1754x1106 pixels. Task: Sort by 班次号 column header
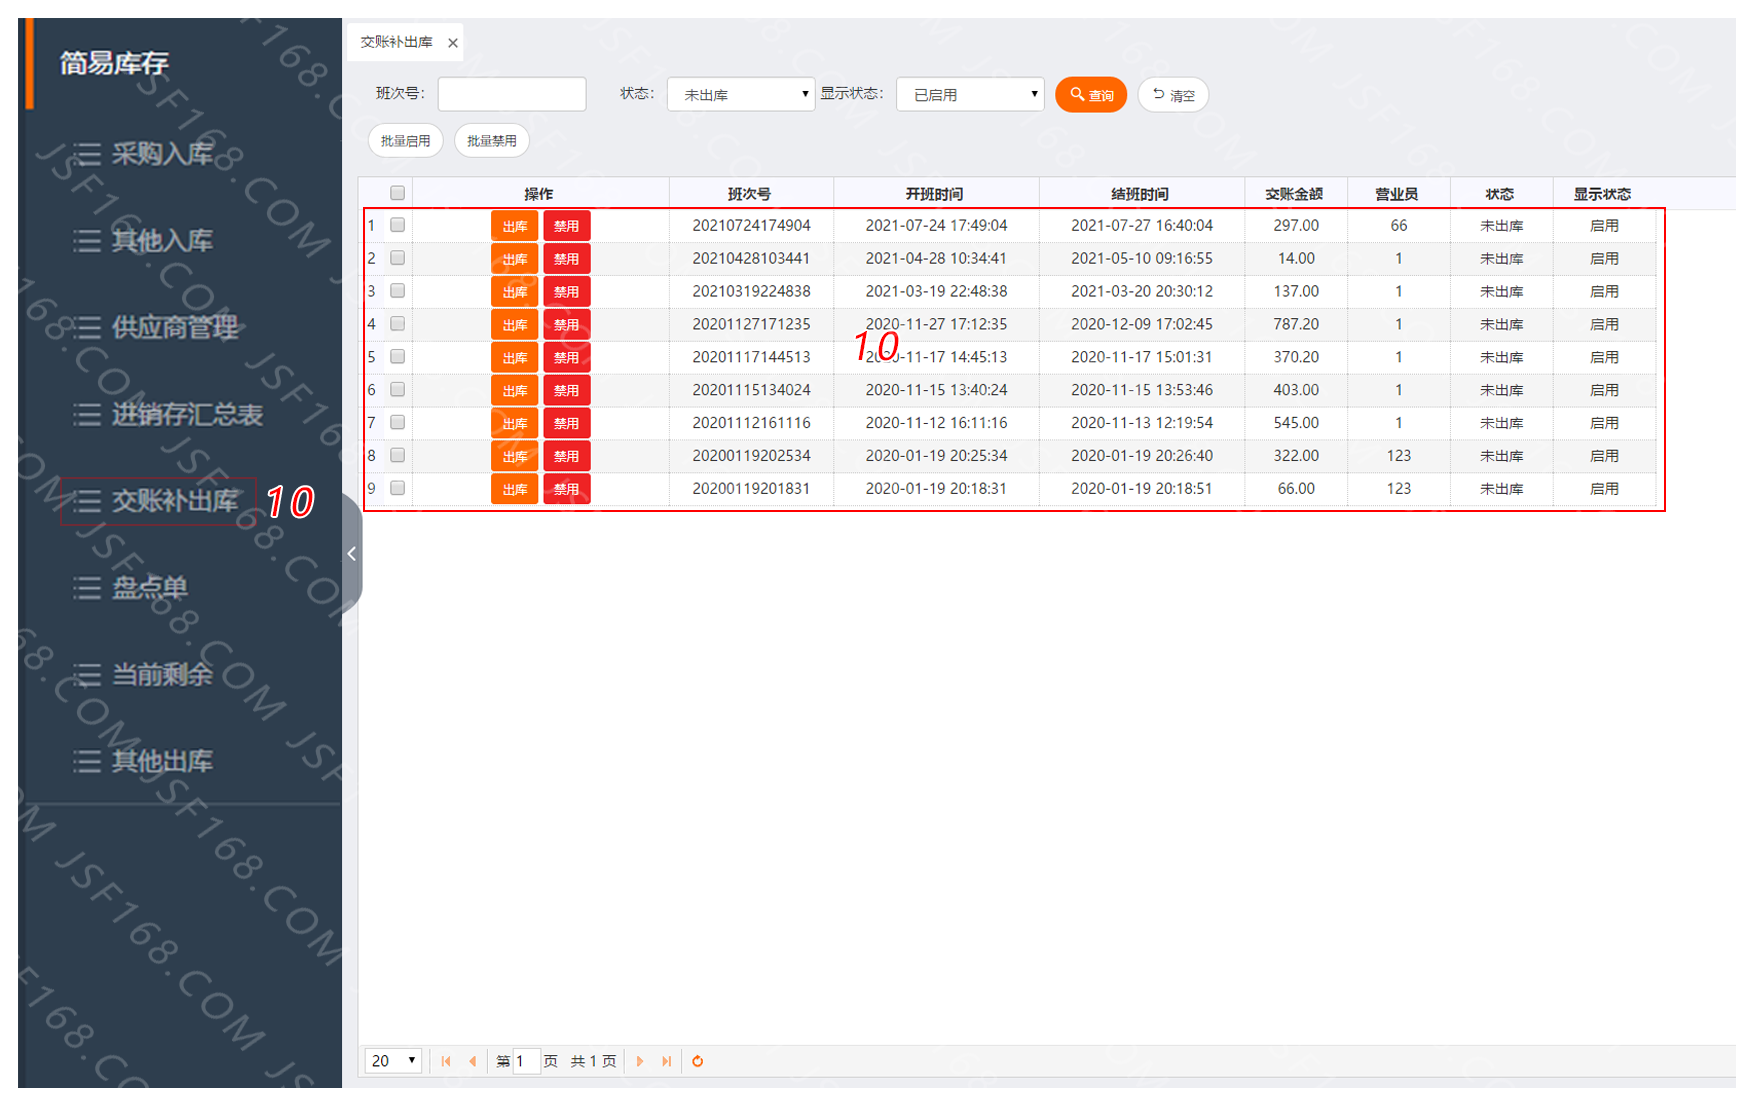click(750, 194)
